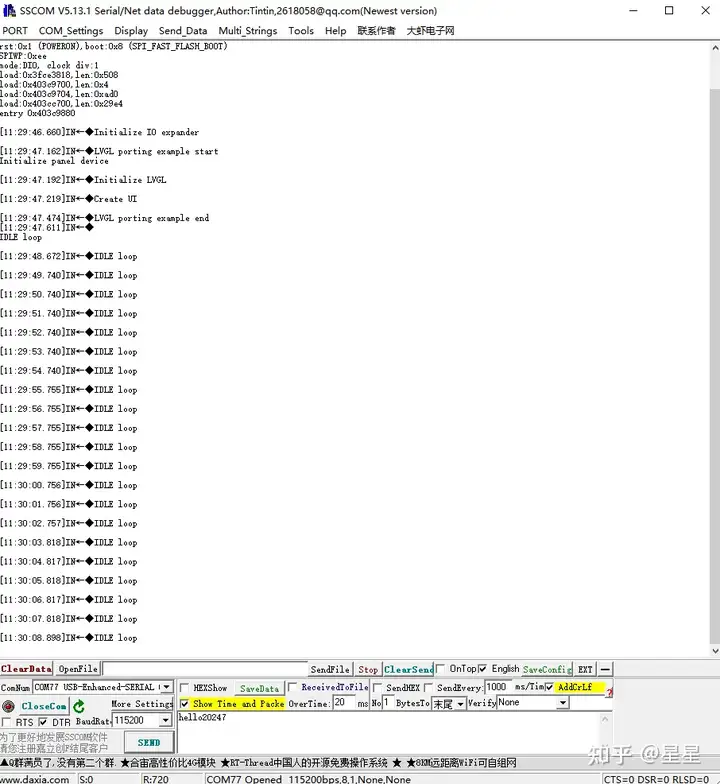Open the COM_Settings menu
The height and width of the screenshot is (784, 720).
pos(71,30)
